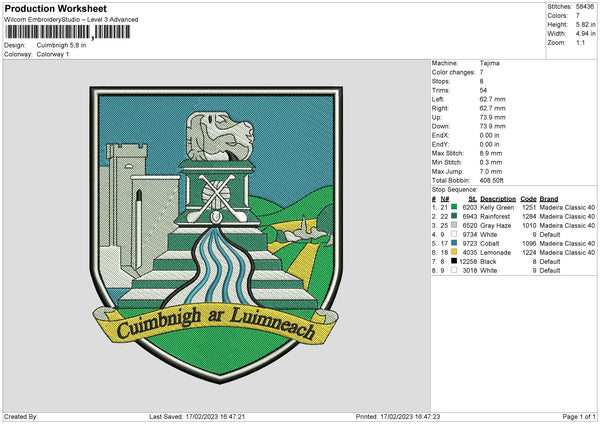This screenshot has height=424, width=600.
Task: Click the Height value '5.82 in'
Action: pyautogui.click(x=585, y=24)
